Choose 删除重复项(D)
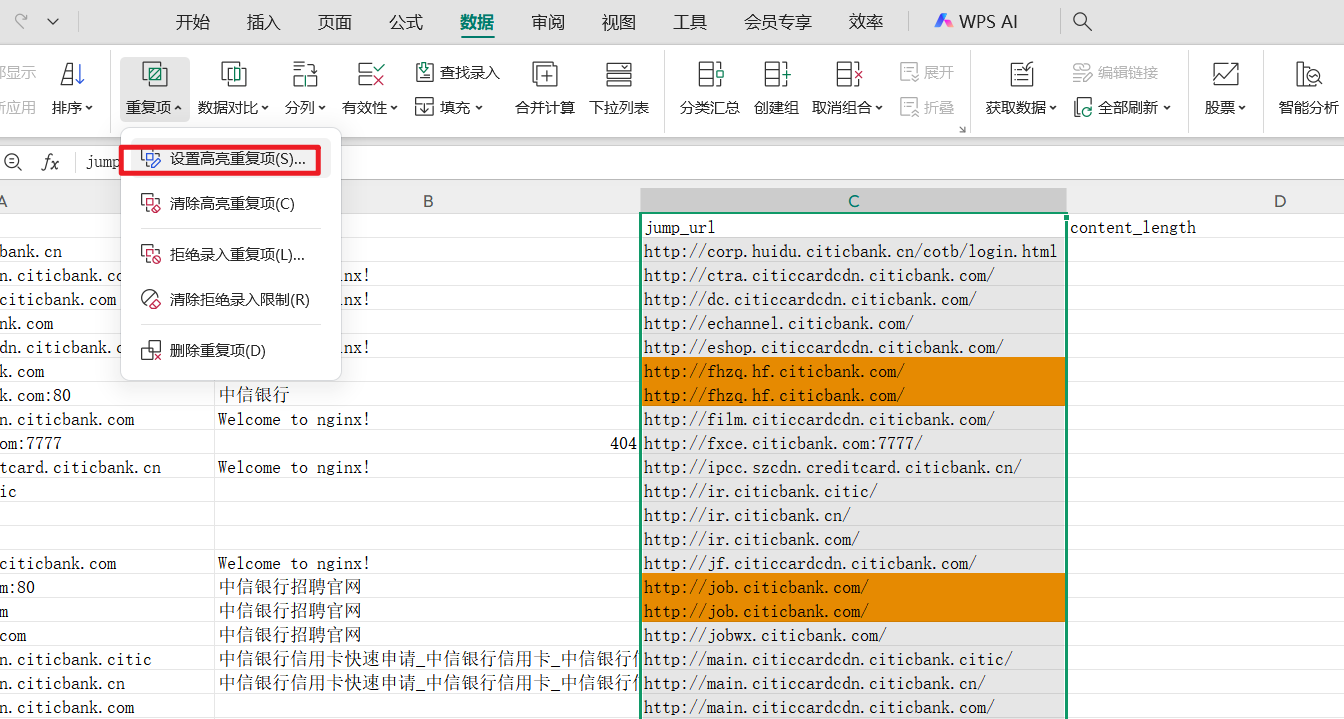 point(231,351)
